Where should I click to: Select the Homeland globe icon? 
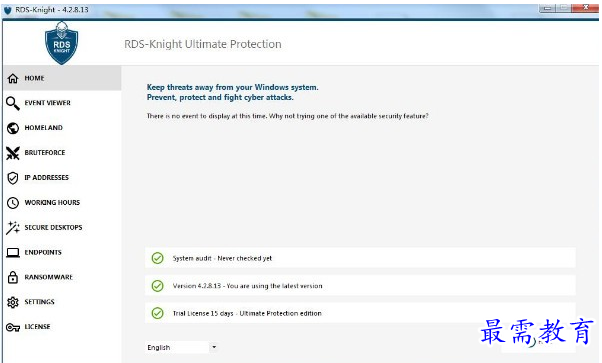(13, 128)
